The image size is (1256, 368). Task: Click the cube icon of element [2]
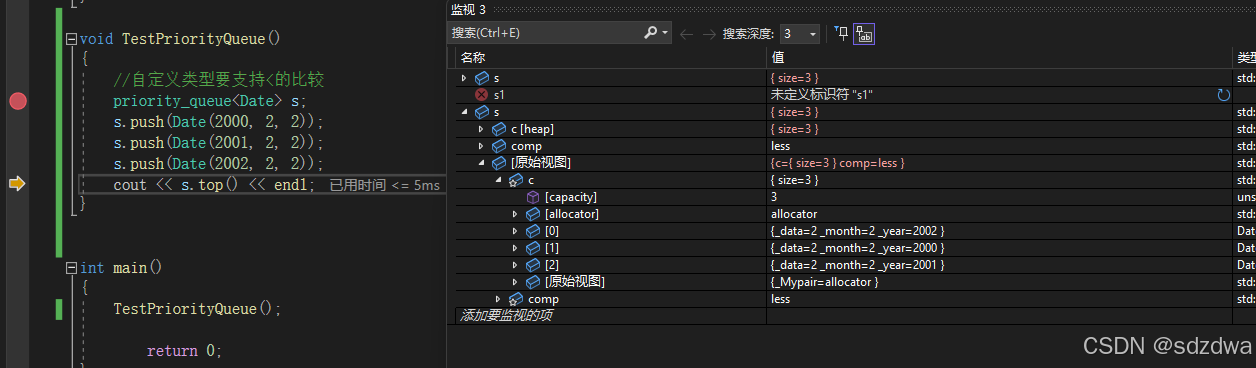click(533, 265)
